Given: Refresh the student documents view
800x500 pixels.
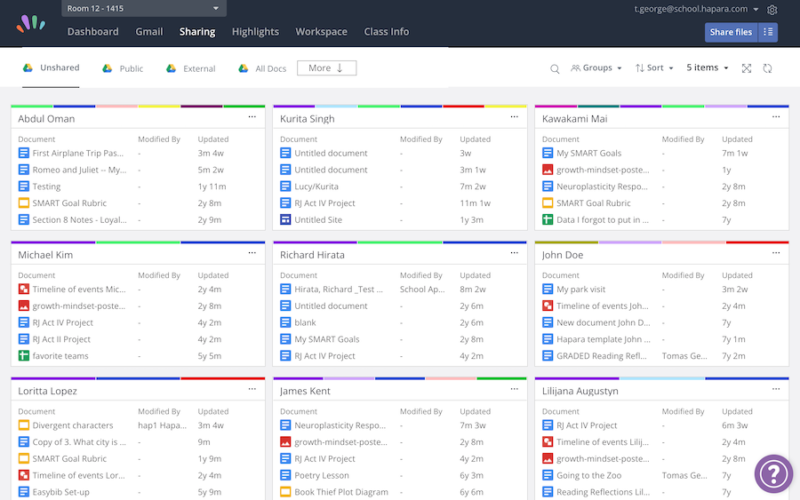Looking at the screenshot, I should coord(767,68).
